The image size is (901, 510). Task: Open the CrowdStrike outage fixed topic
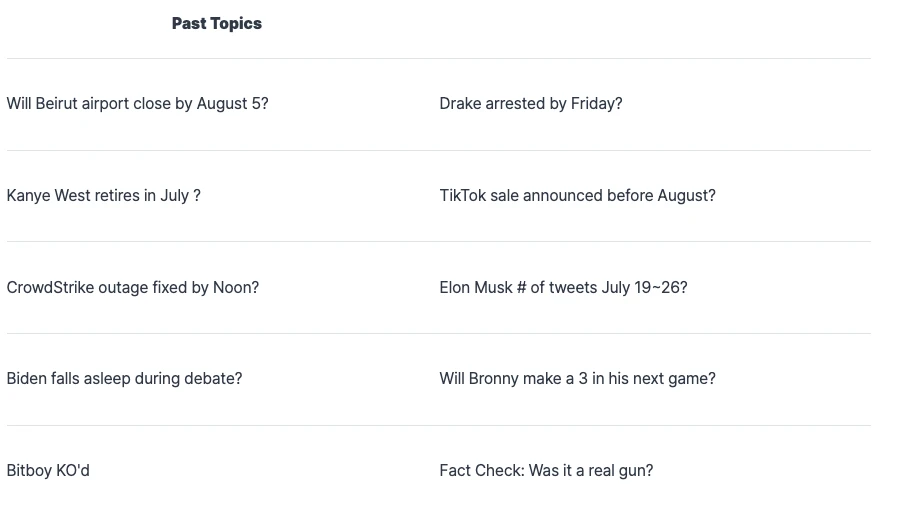click(x=132, y=288)
